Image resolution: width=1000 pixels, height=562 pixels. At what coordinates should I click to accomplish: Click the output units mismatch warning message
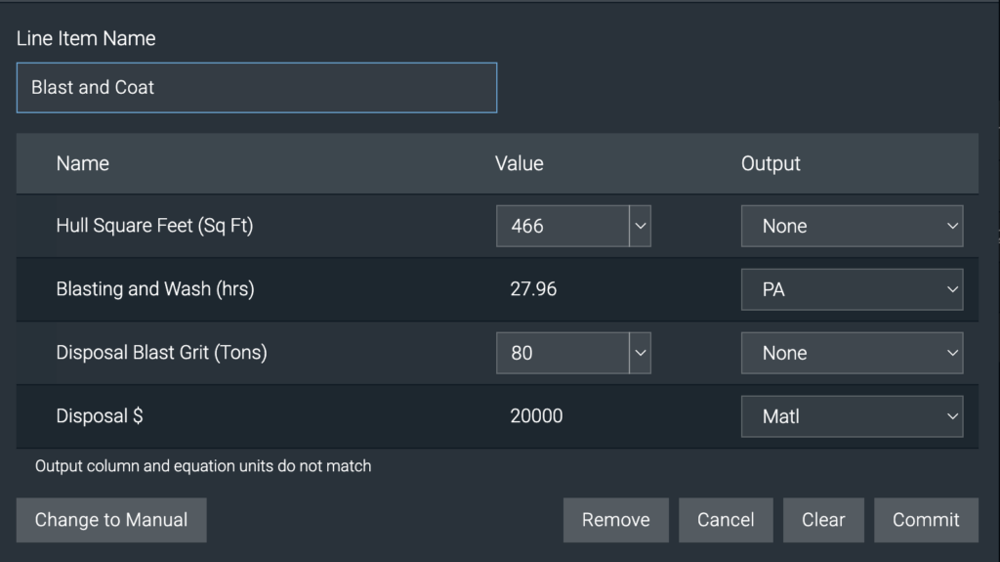point(203,466)
